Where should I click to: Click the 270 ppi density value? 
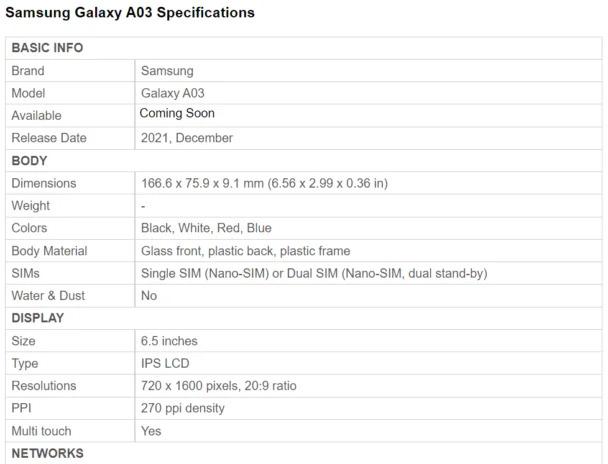pyautogui.click(x=183, y=408)
